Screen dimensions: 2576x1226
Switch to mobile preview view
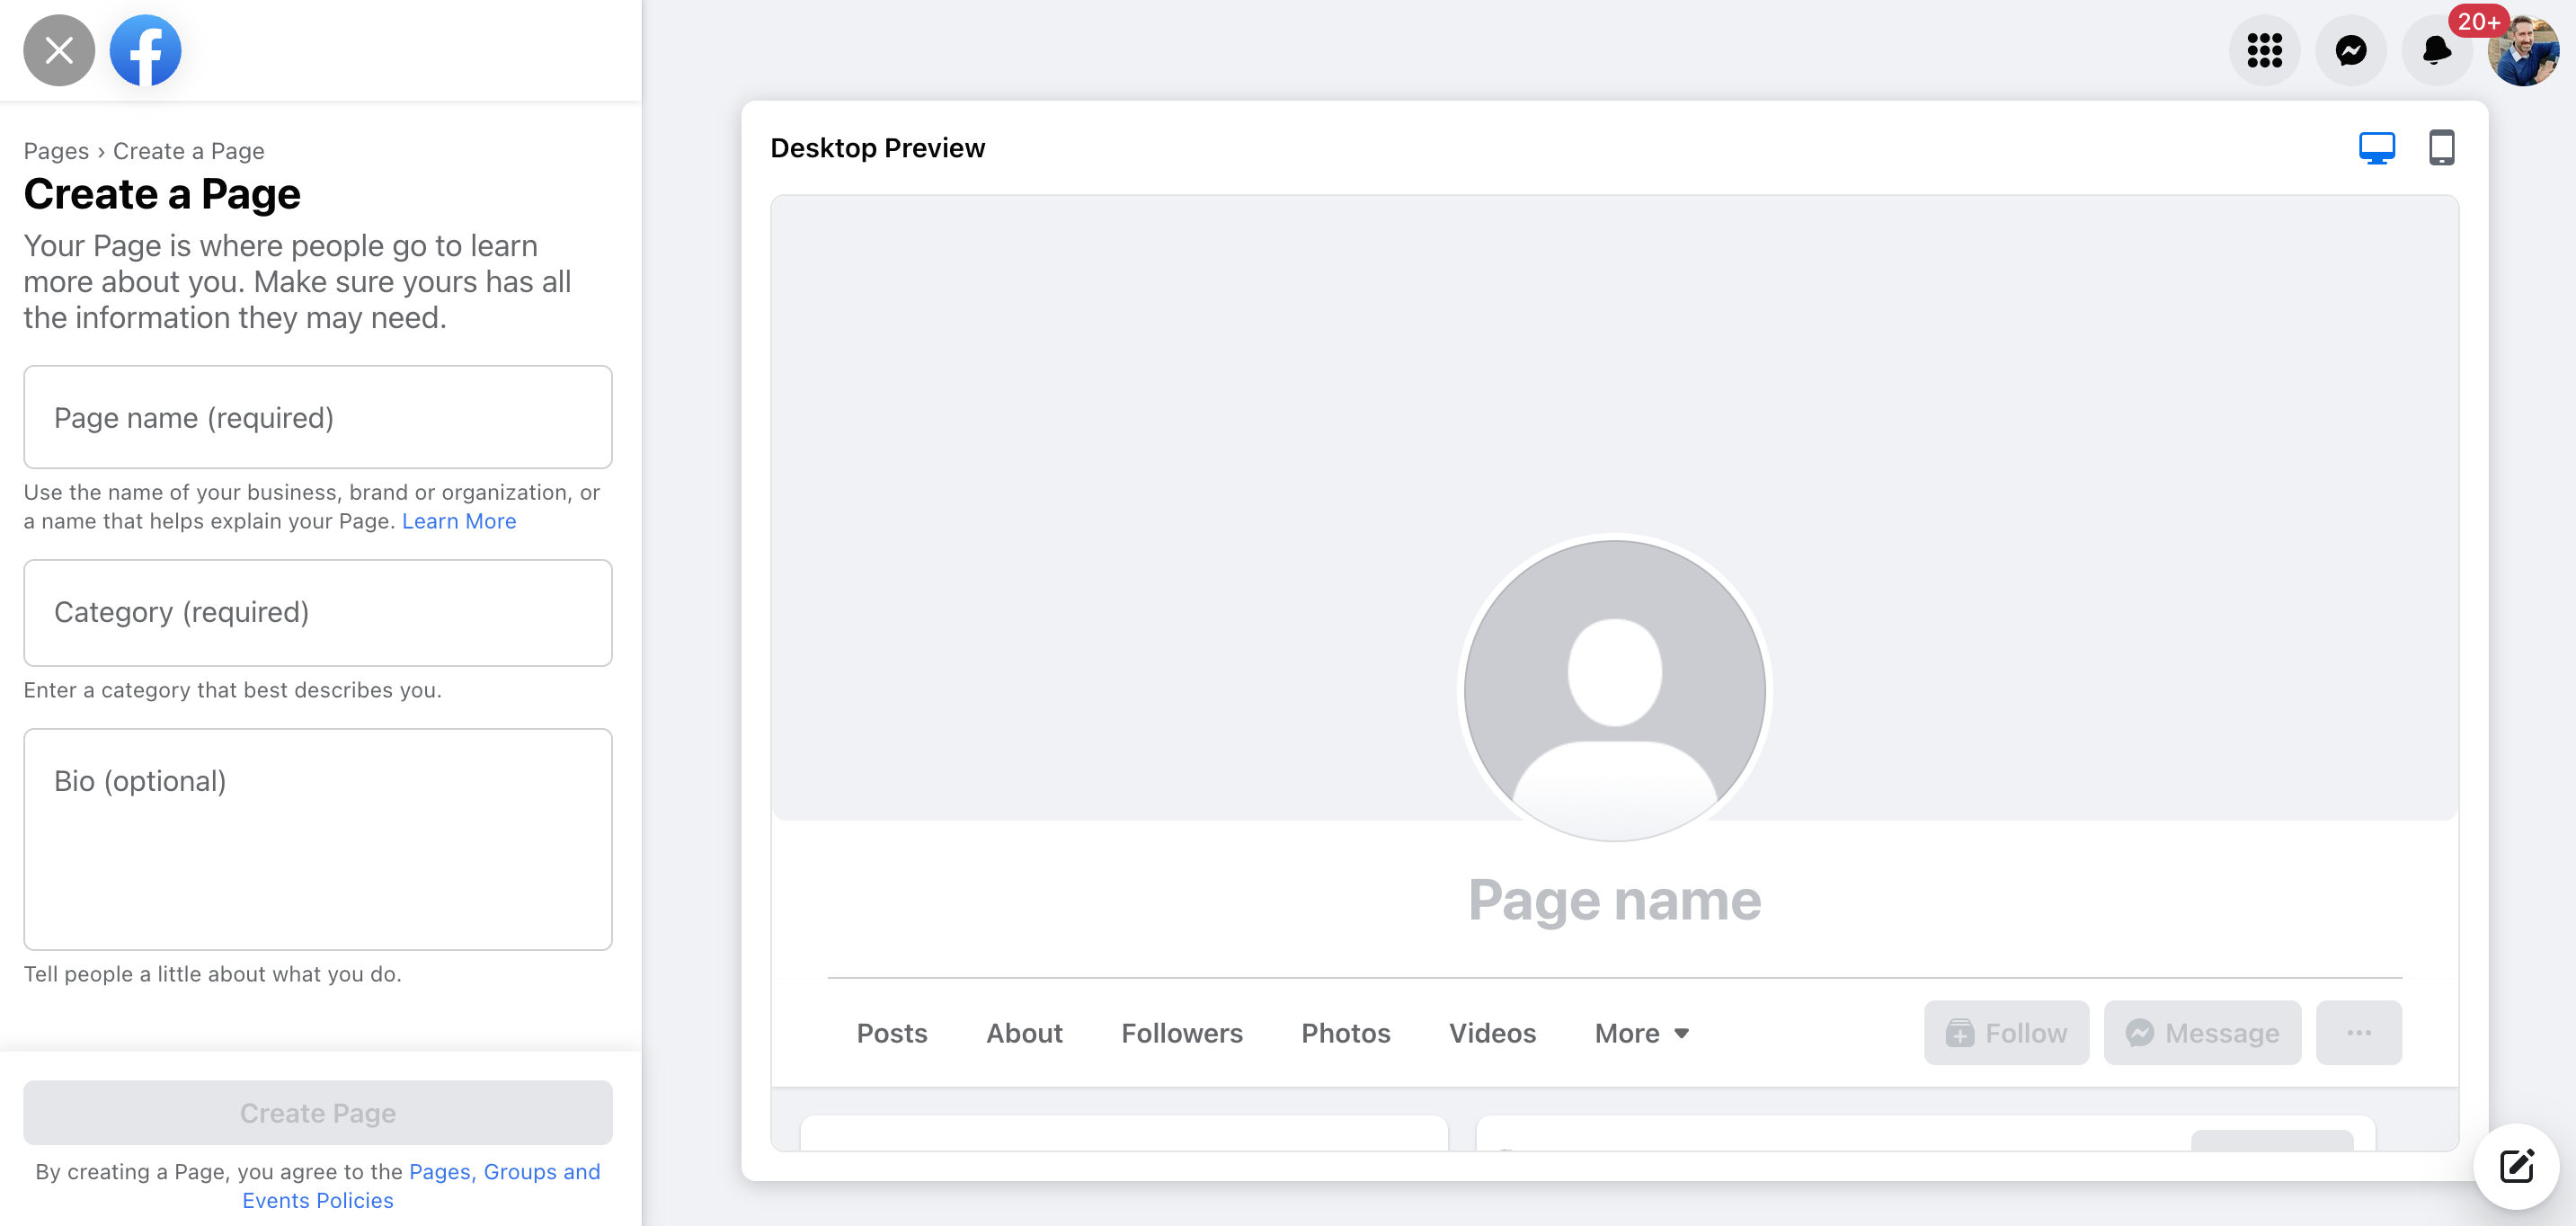(x=2441, y=148)
